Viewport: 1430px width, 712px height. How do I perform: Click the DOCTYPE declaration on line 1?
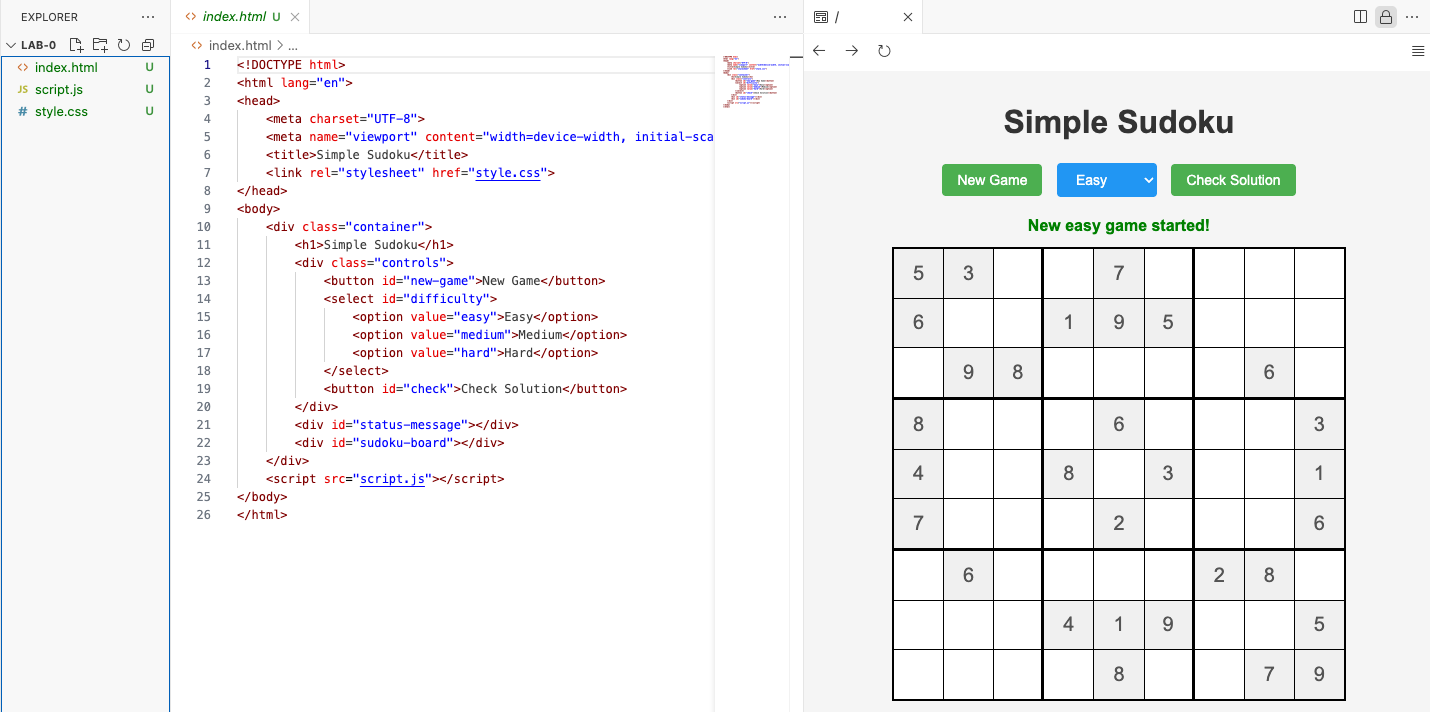(x=291, y=65)
